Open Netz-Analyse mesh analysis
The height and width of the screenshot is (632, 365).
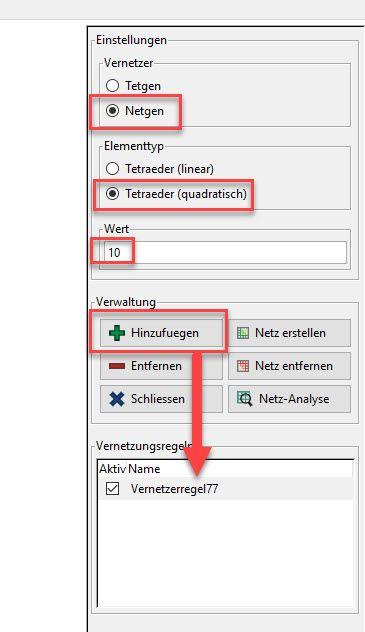tap(289, 399)
